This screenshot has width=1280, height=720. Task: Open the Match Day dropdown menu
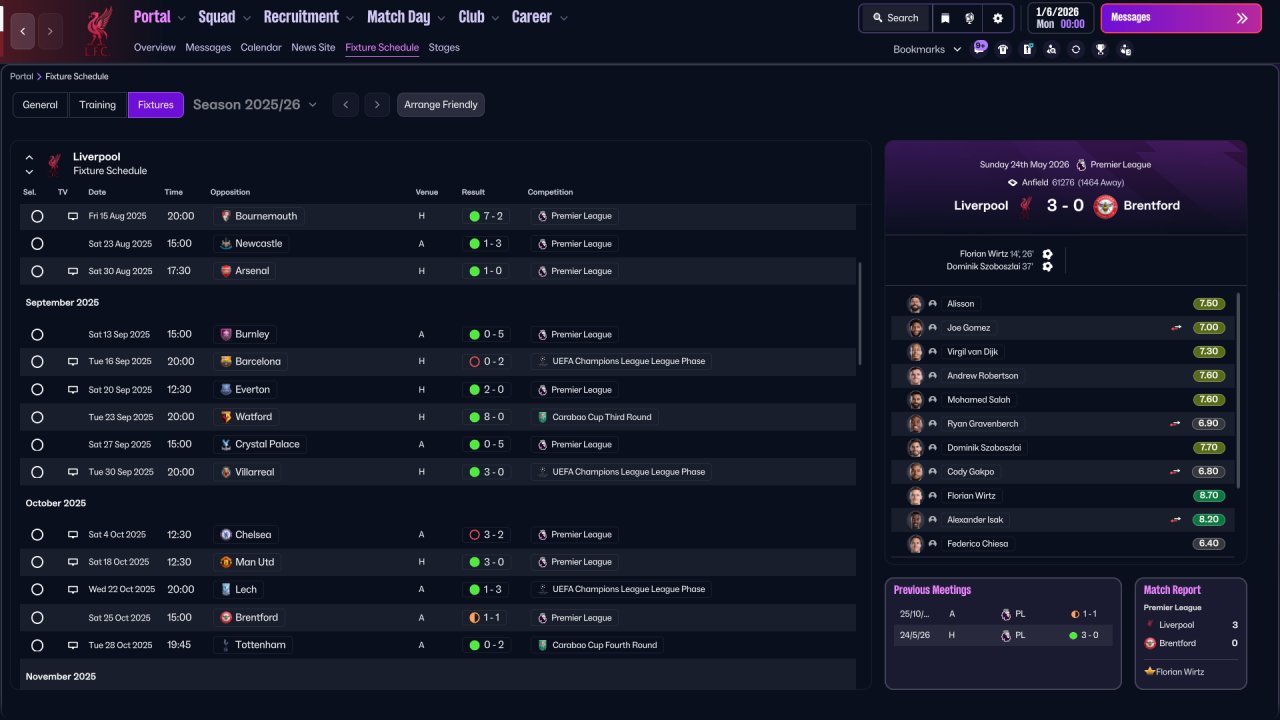point(407,17)
